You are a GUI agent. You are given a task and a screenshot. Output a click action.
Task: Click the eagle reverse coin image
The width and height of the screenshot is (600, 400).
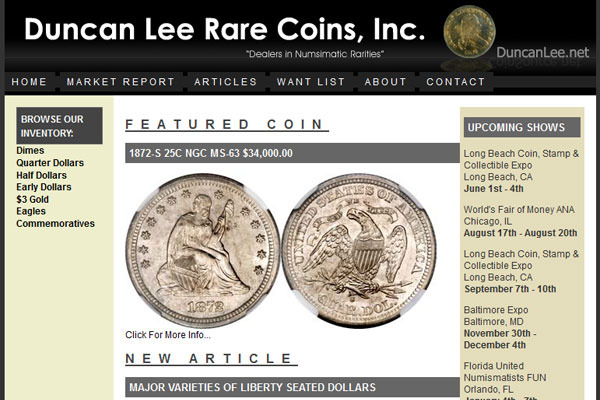click(x=359, y=250)
